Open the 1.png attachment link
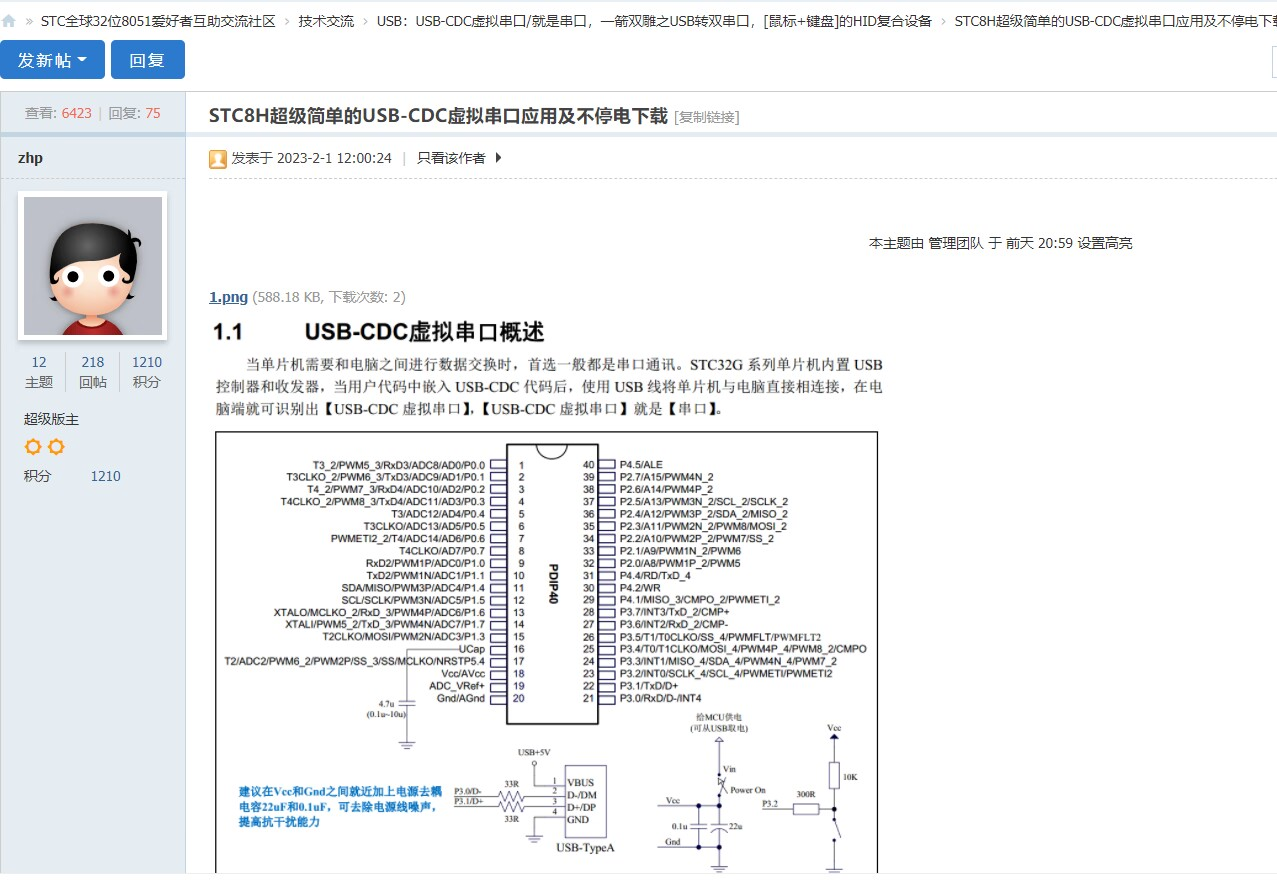1277x896 pixels. click(228, 297)
